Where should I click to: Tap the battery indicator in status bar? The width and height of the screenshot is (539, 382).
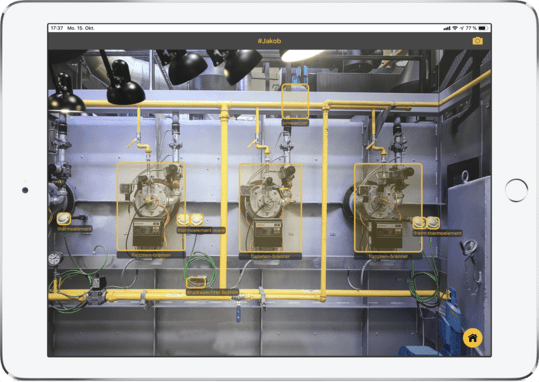click(483, 28)
